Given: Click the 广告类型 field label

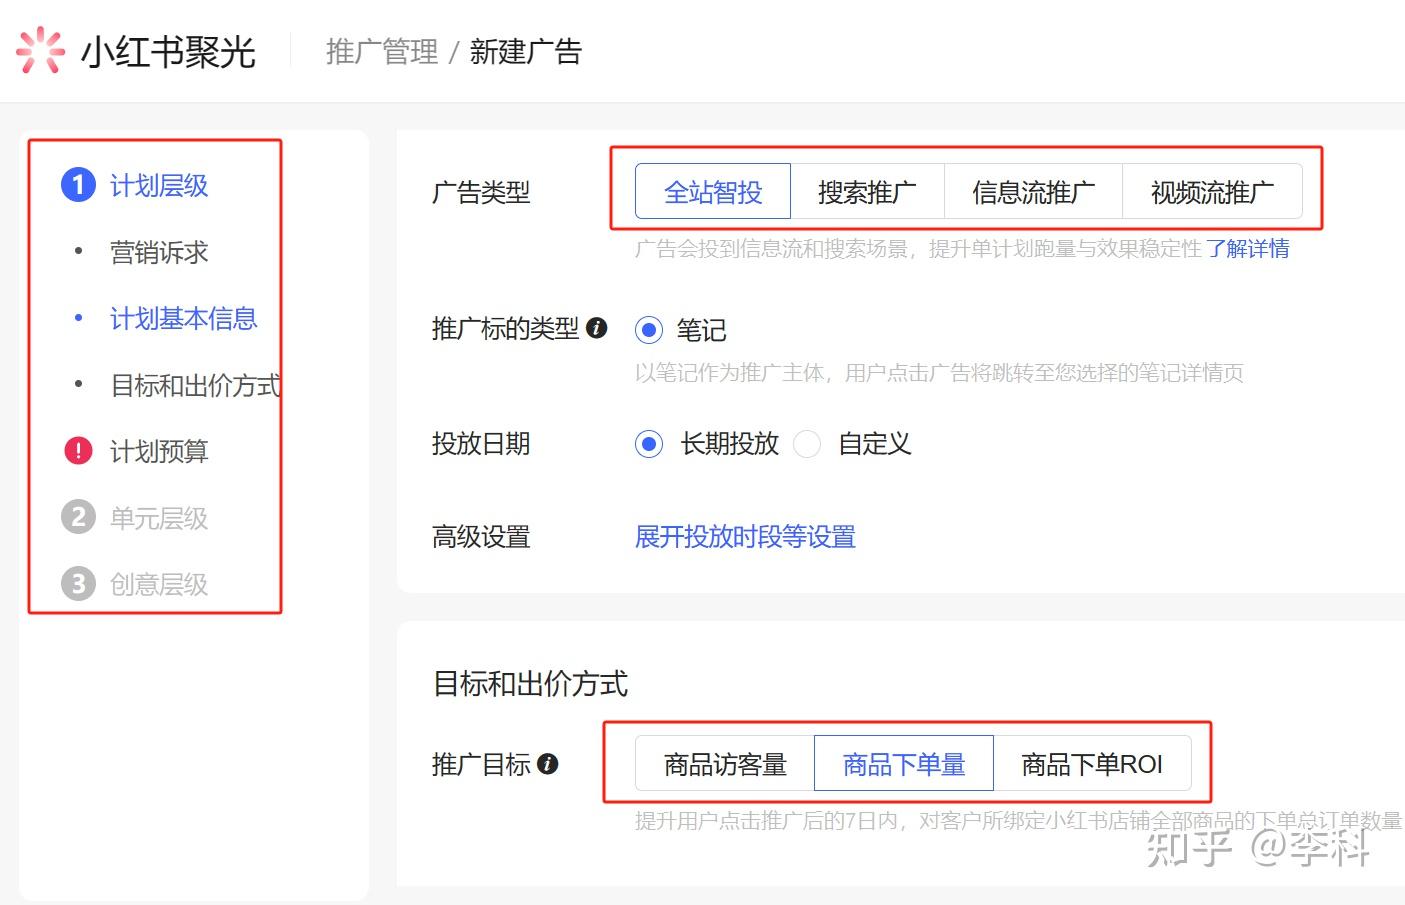Looking at the screenshot, I should [481, 192].
